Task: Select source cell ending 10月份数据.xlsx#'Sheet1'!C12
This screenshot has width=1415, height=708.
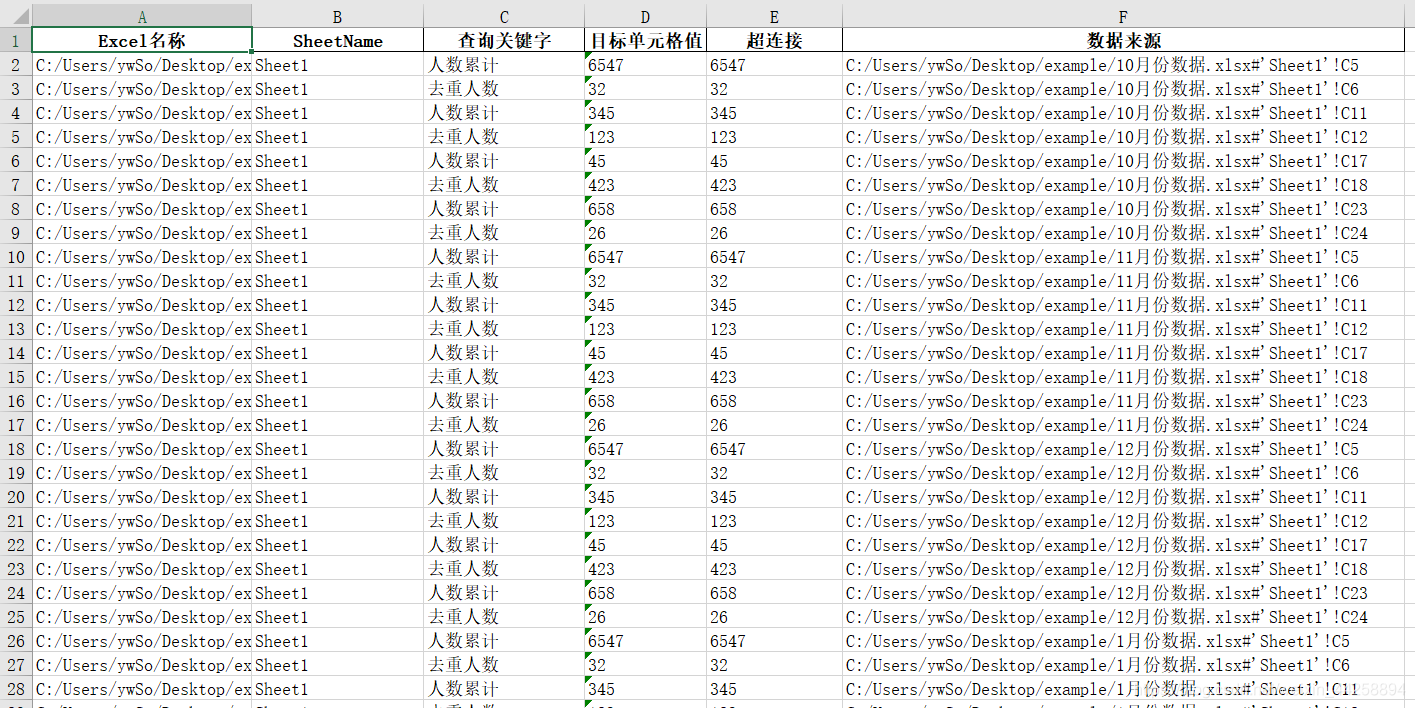Action: (1123, 137)
